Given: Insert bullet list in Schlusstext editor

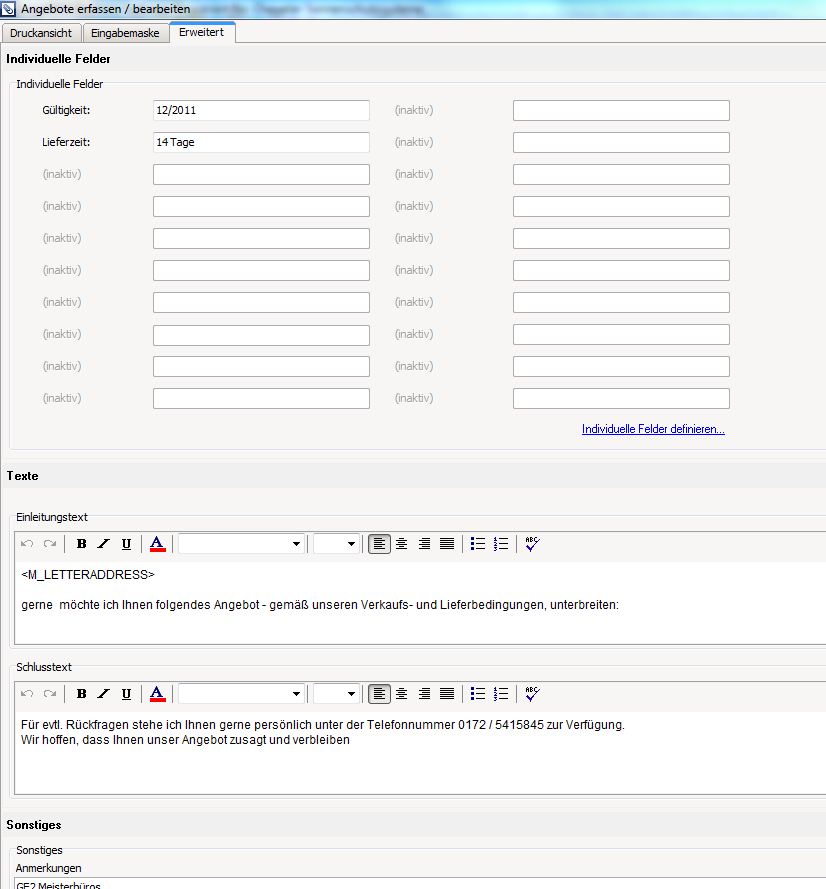Looking at the screenshot, I should (x=478, y=693).
